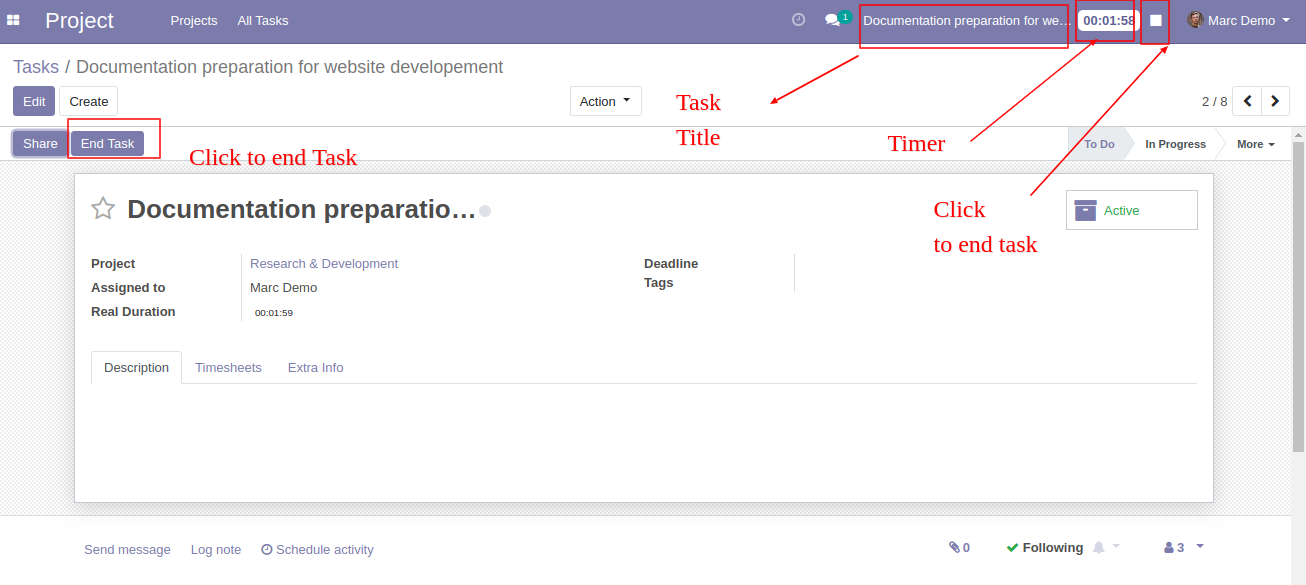1306x585 pixels.
Task: Toggle the Active archive button
Action: pyautogui.click(x=1131, y=210)
